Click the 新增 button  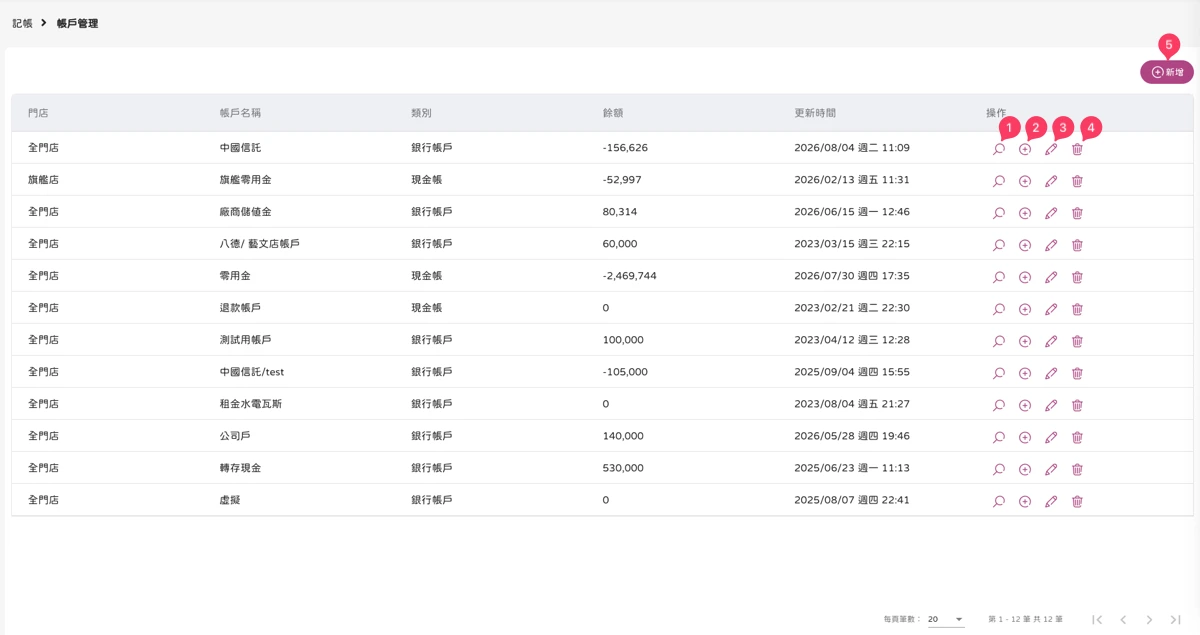pyautogui.click(x=1167, y=72)
